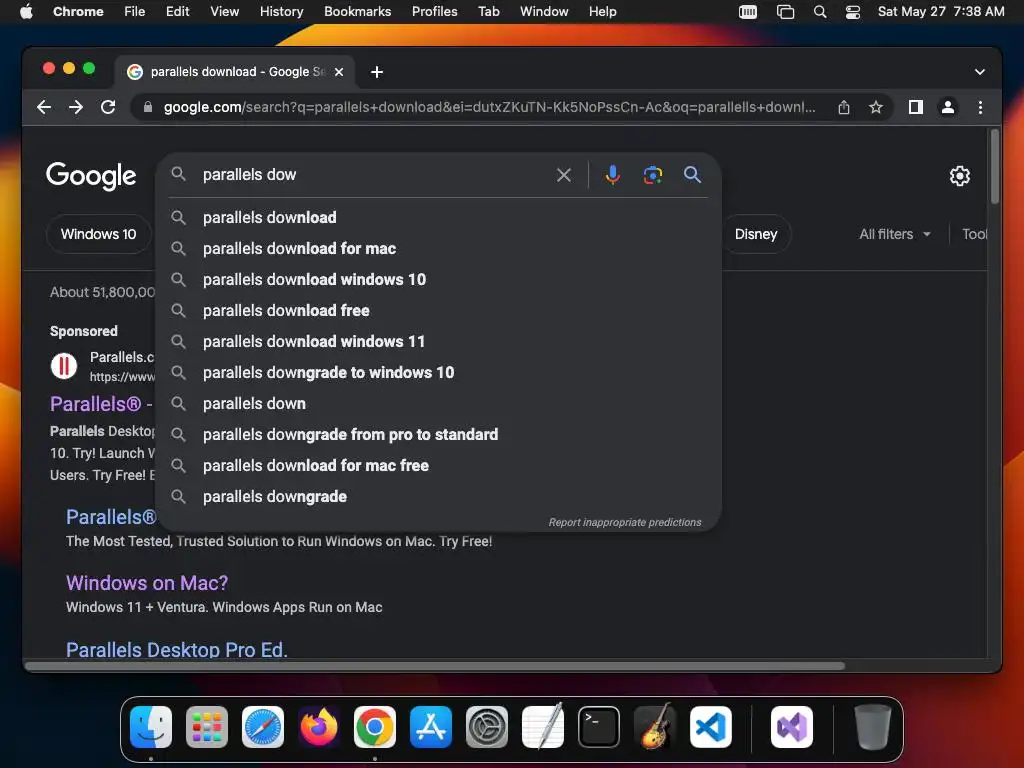Open 'Parallels Desktop Pro Ed.' link
The height and width of the screenshot is (768, 1024).
[x=176, y=649]
